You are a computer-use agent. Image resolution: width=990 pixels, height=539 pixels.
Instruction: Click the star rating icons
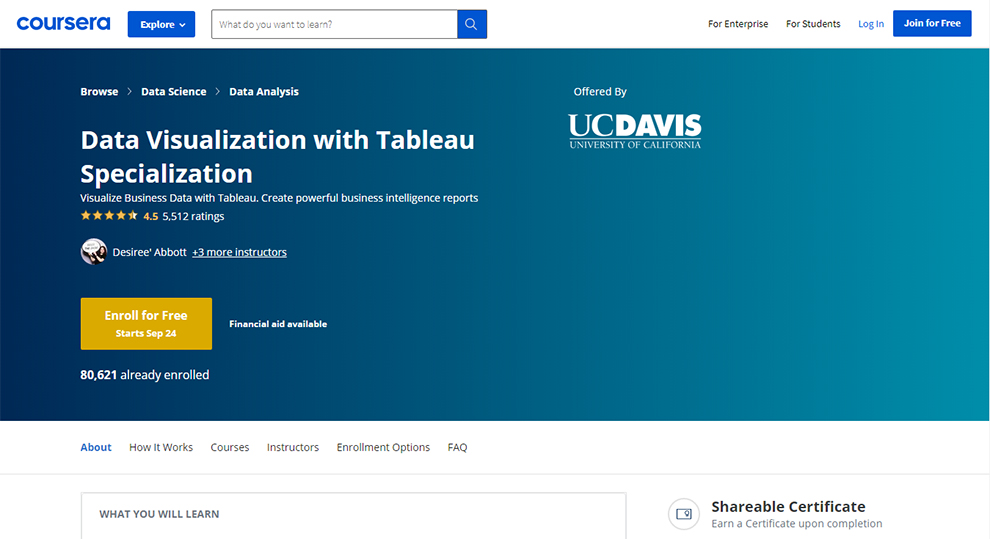(x=109, y=216)
